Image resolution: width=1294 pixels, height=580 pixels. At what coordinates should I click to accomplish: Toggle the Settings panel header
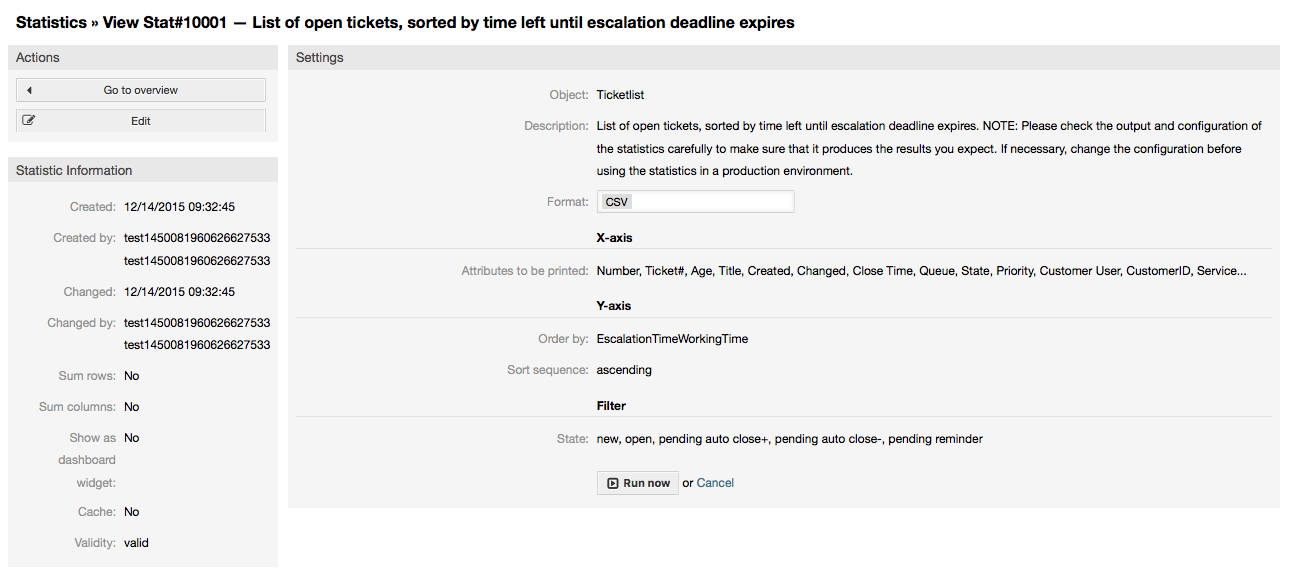coord(783,58)
